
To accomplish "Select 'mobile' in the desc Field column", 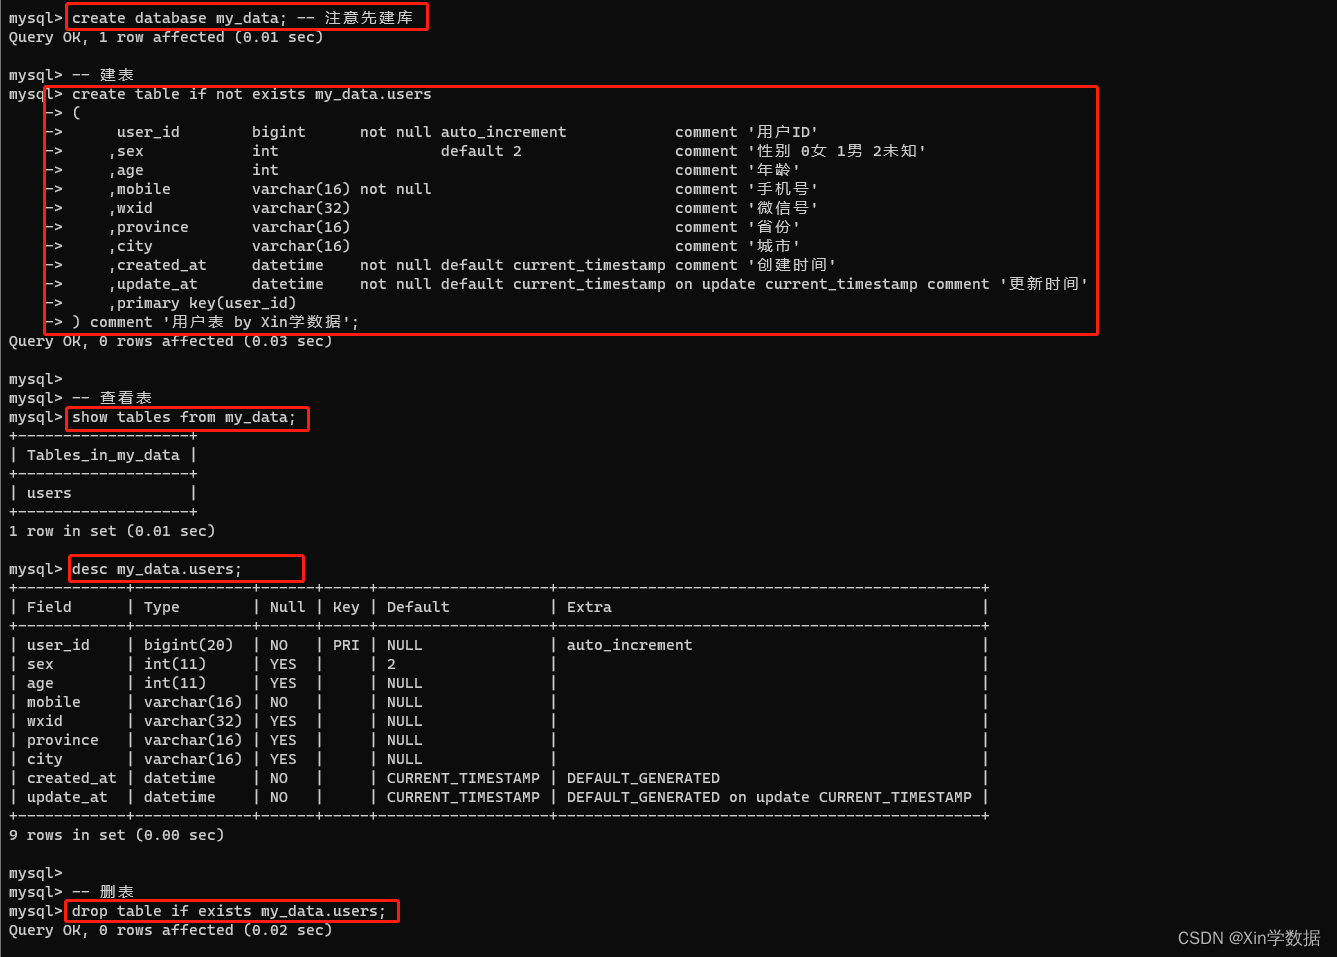I will (54, 702).
